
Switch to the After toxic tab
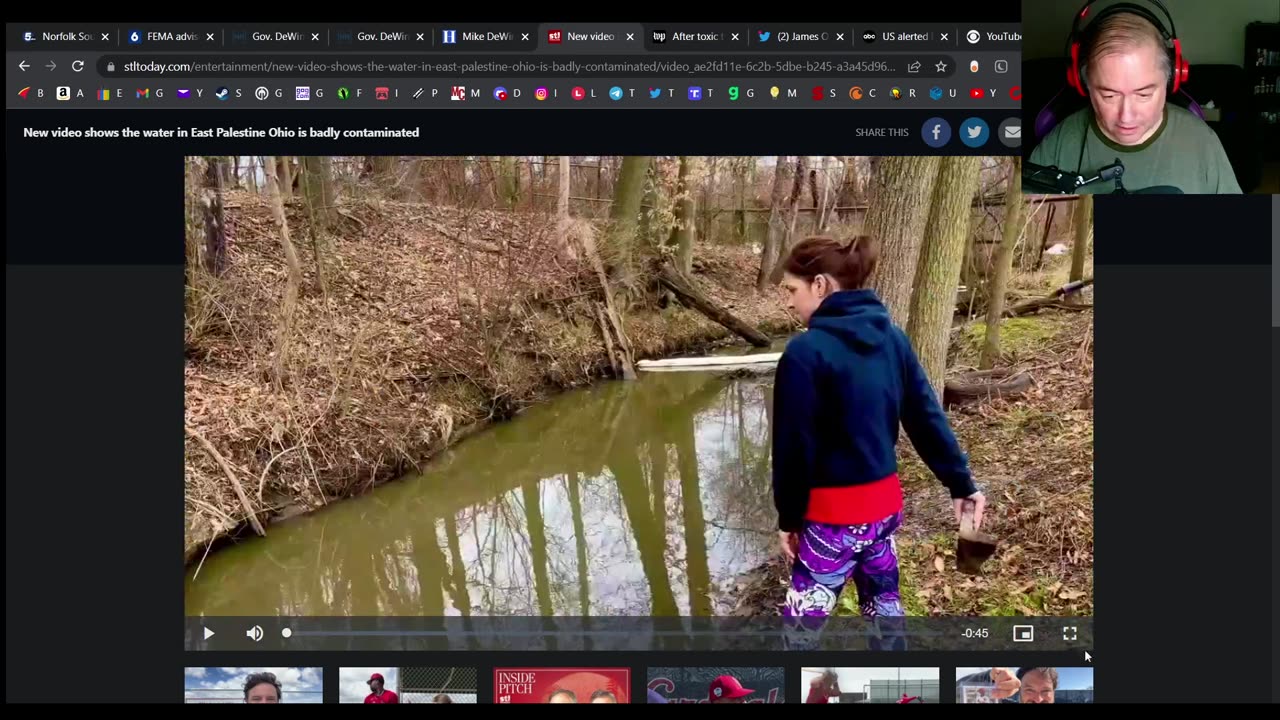click(x=695, y=37)
